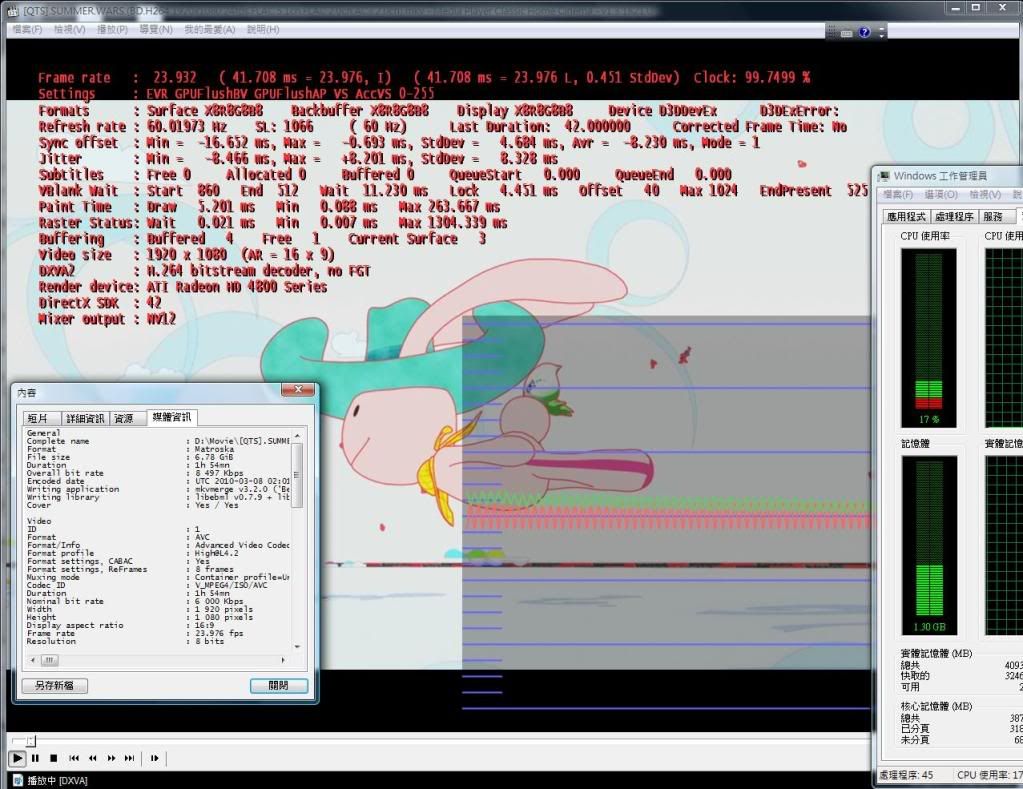
Task: Step forward one frame
Action: click(x=155, y=758)
